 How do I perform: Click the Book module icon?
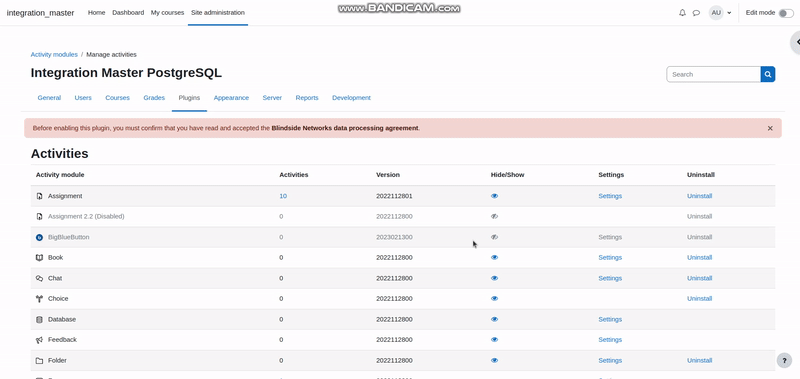pyautogui.click(x=39, y=258)
